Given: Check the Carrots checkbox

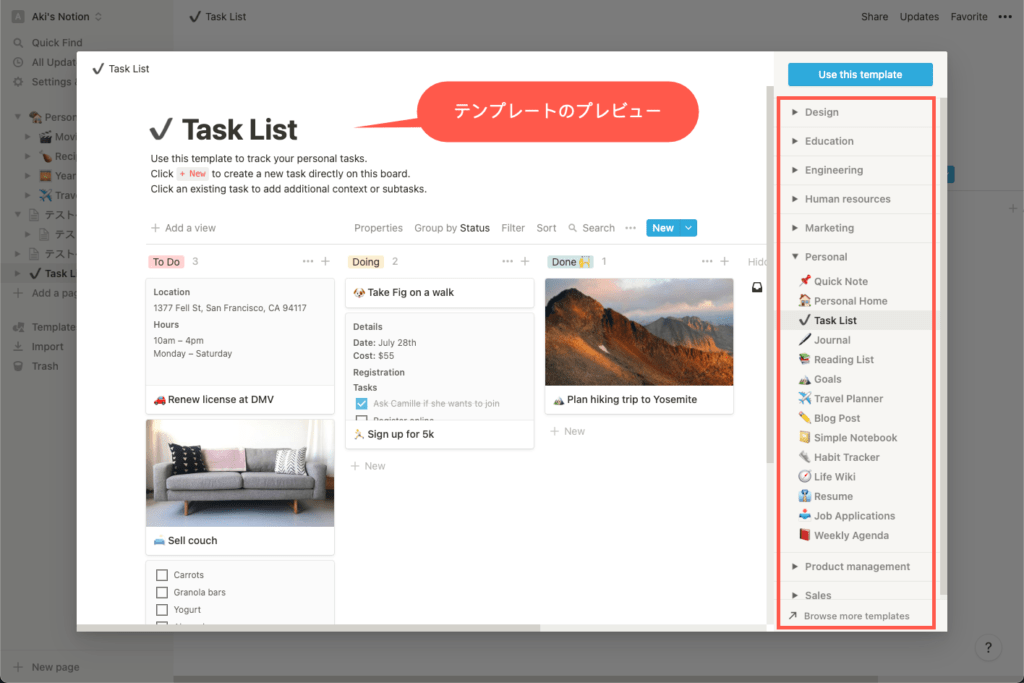Looking at the screenshot, I should pyautogui.click(x=162, y=575).
